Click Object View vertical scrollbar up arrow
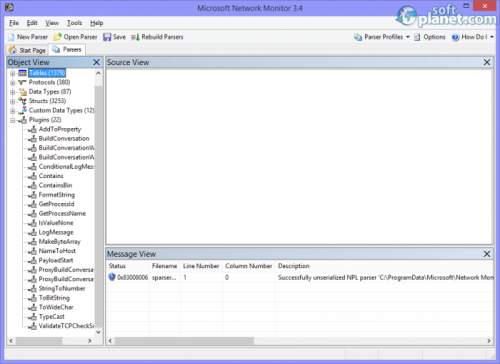 [98, 73]
